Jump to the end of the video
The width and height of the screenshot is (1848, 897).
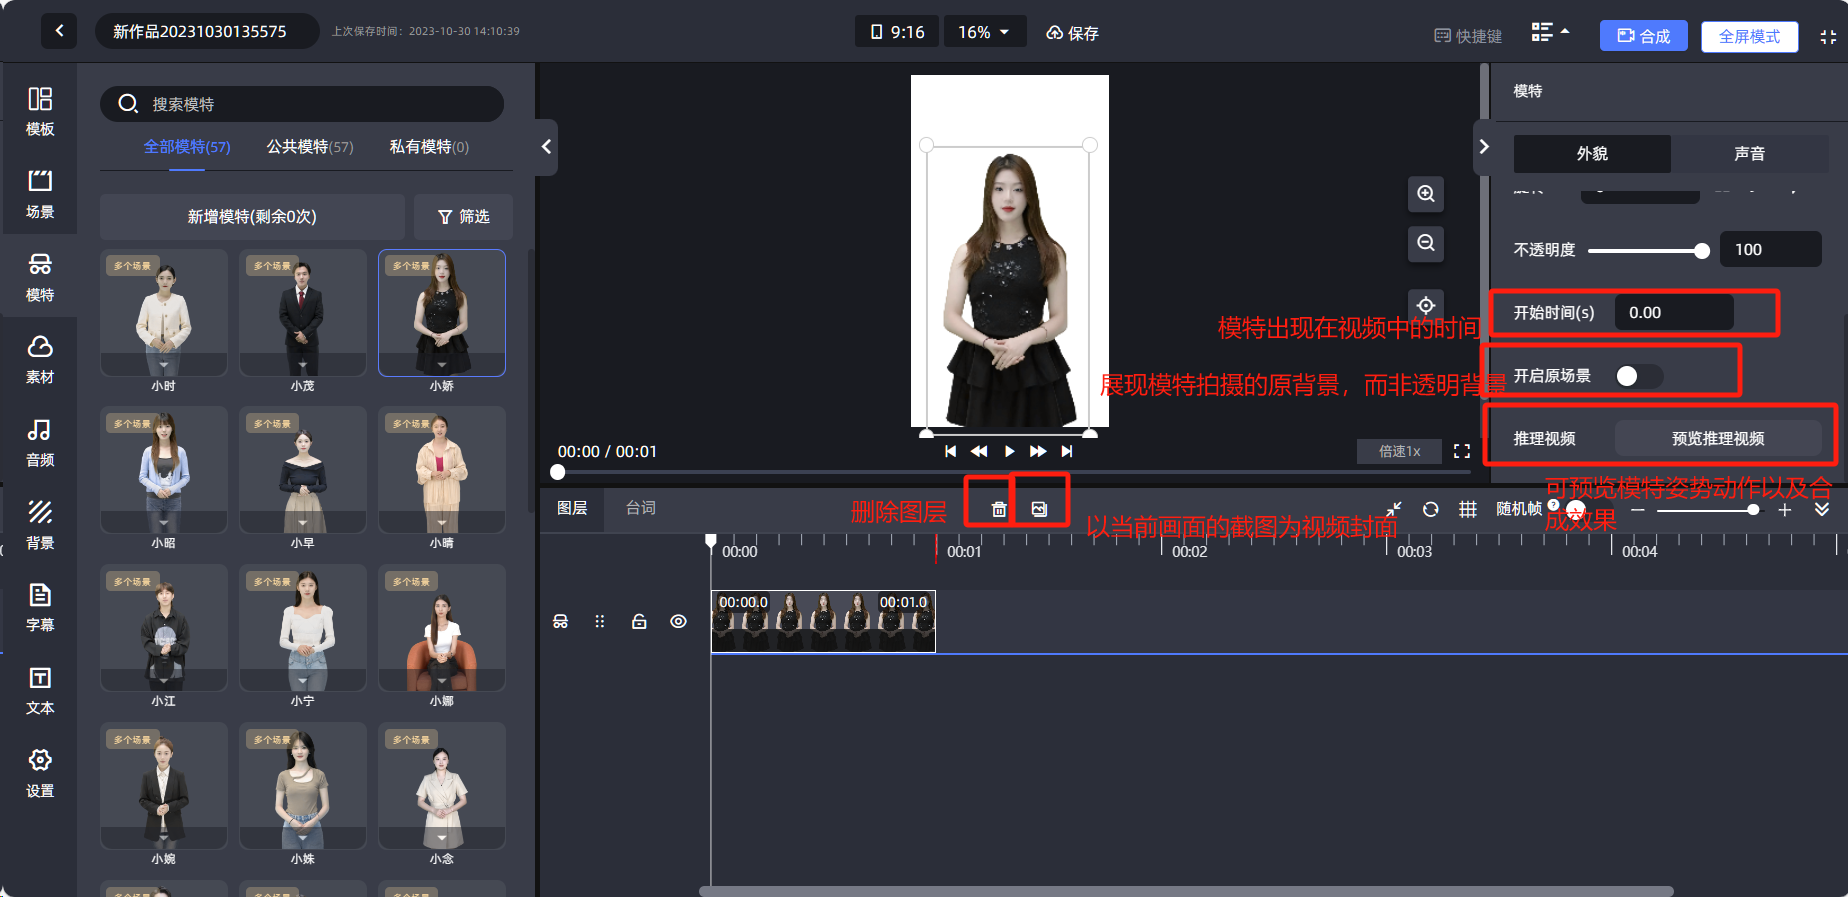pos(1067,451)
